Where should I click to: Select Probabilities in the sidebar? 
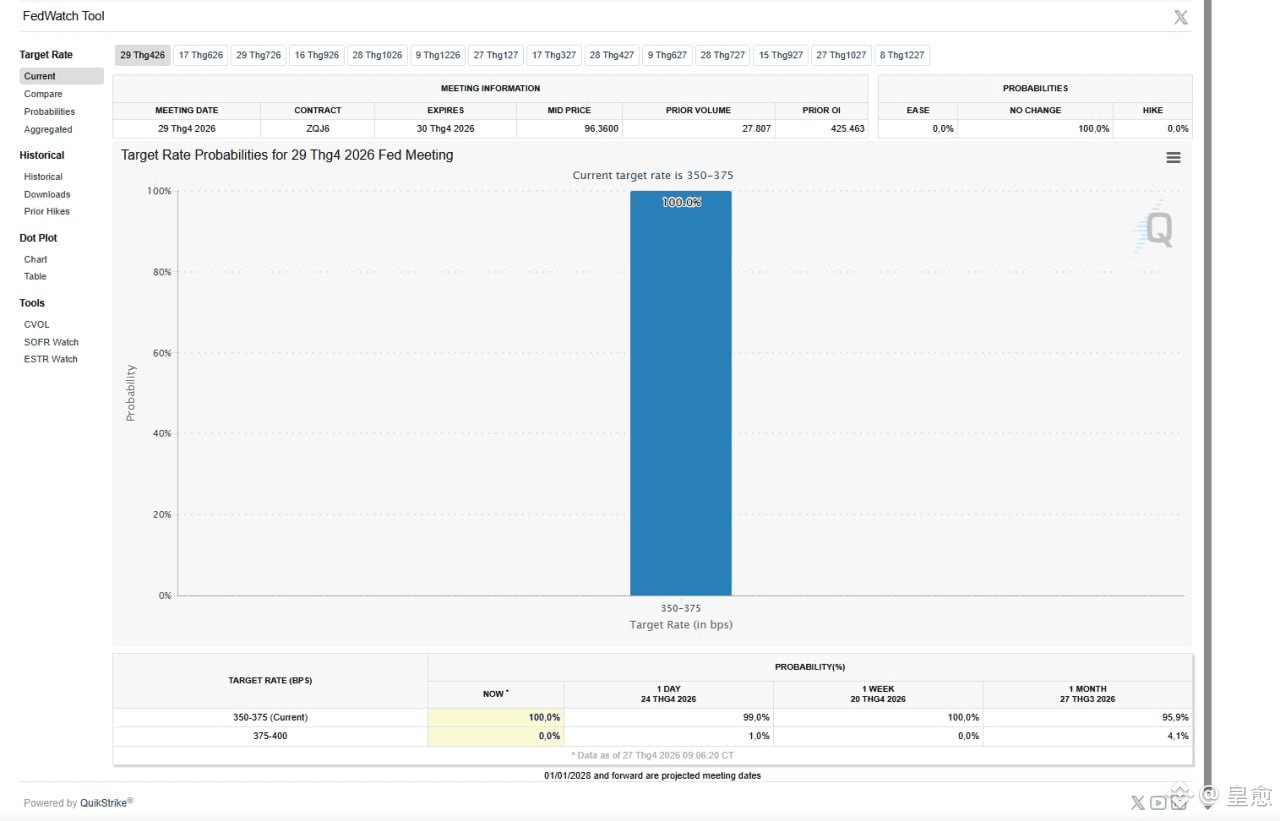(50, 112)
